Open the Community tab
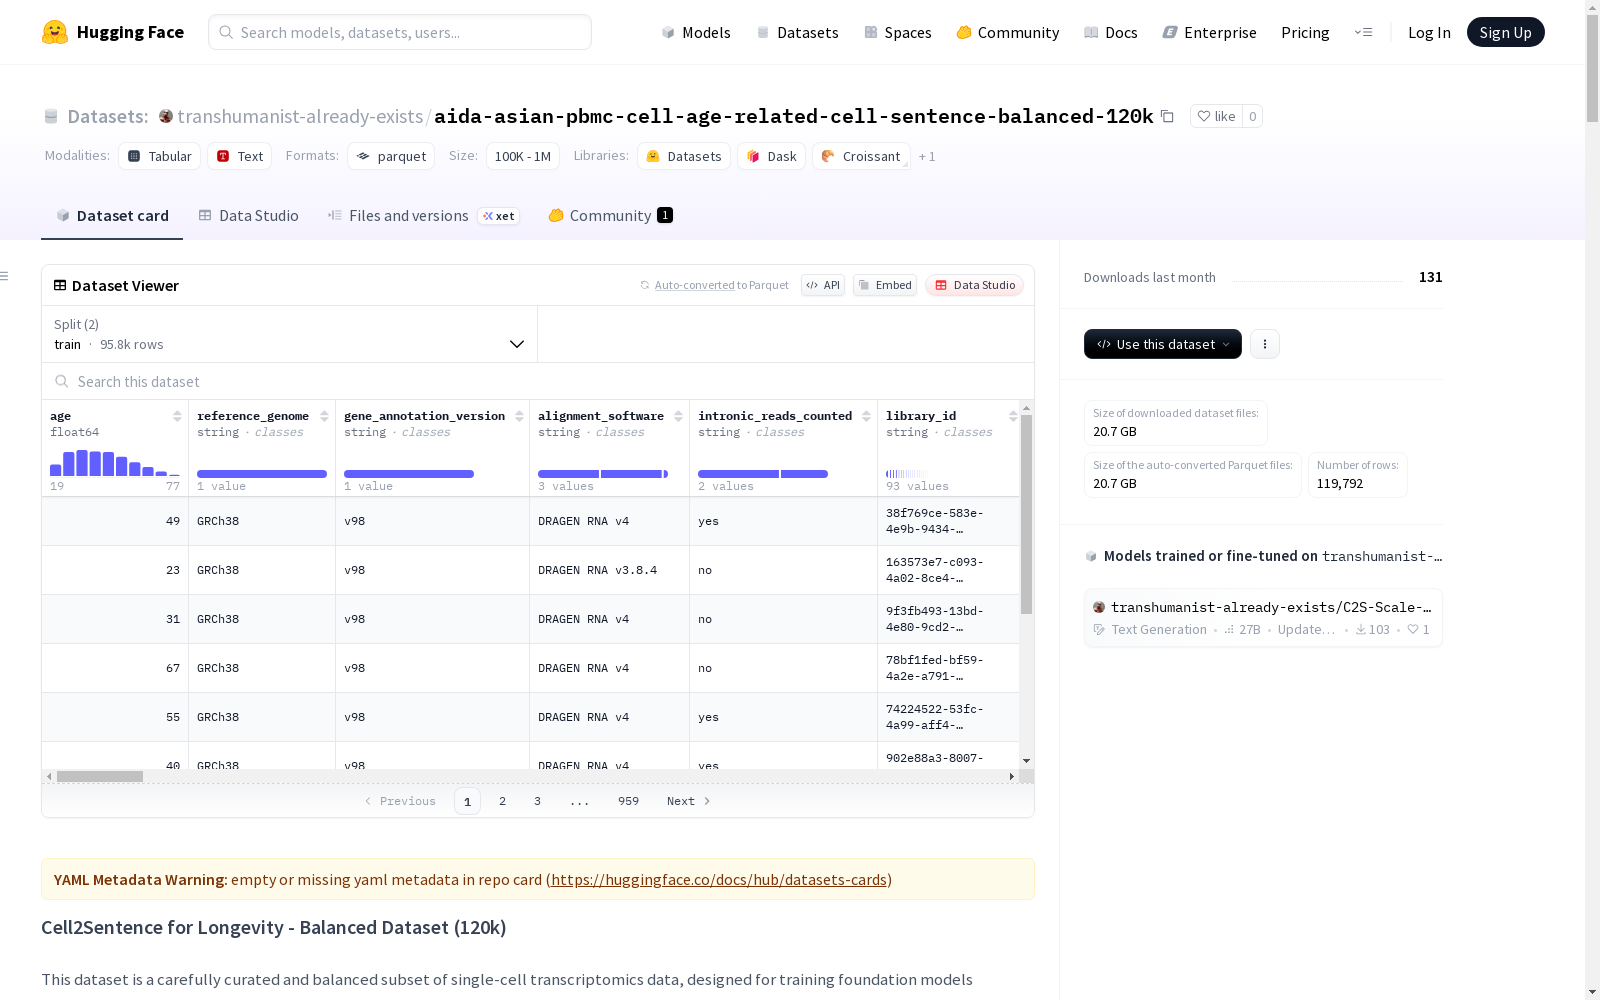The image size is (1600, 1000). point(610,216)
